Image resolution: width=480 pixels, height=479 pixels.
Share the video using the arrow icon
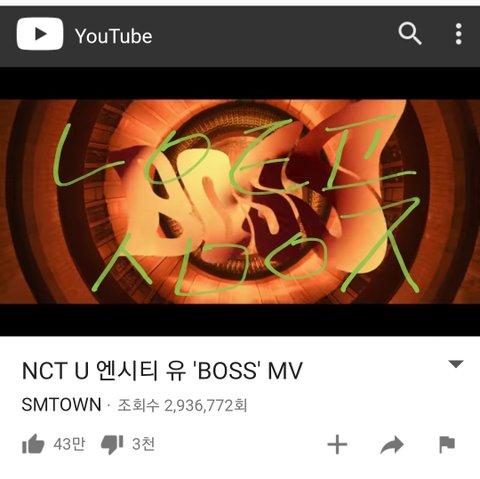coord(392,445)
